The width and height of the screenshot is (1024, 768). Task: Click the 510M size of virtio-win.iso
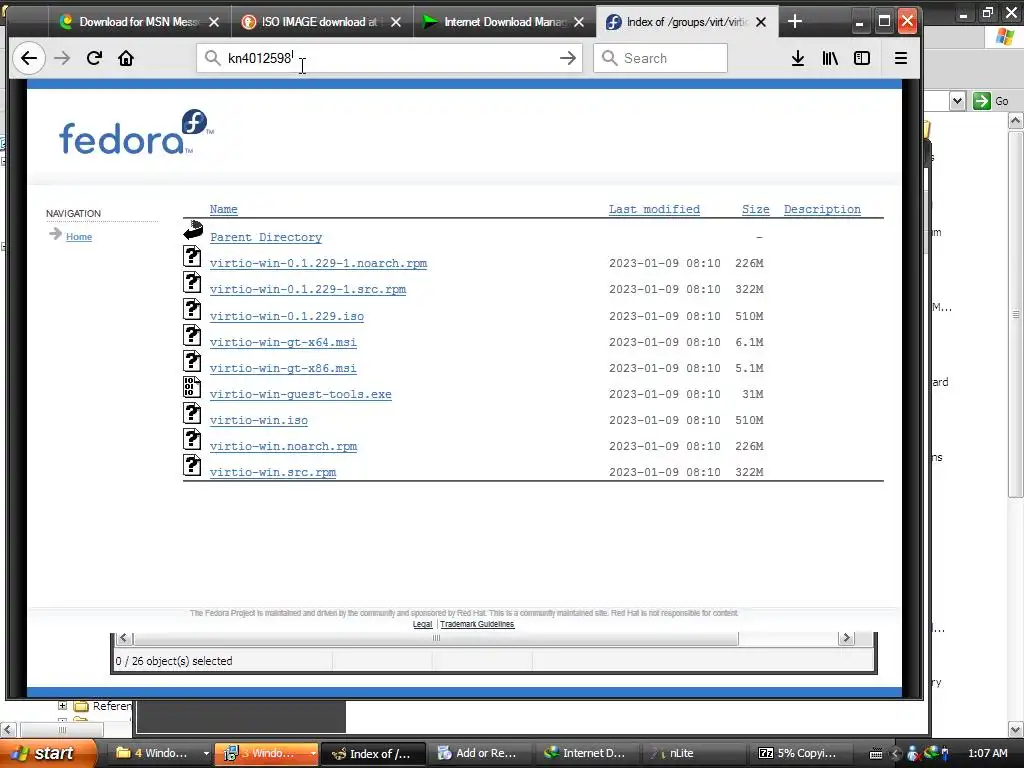tap(749, 421)
